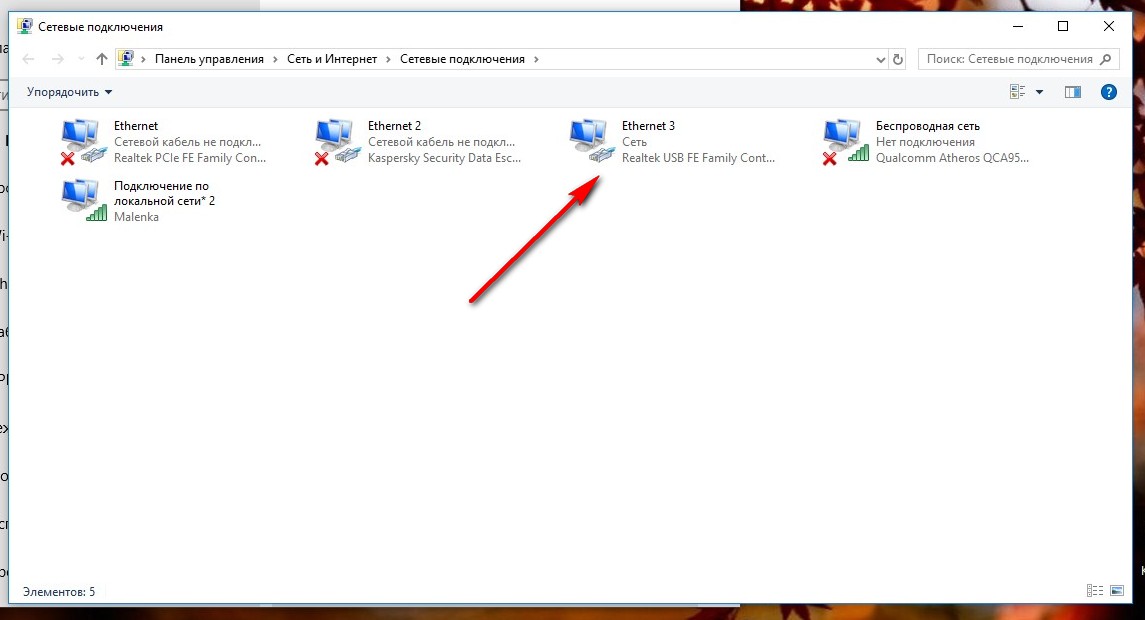
Task: Expand chevron after Панель управления
Action: point(275,59)
